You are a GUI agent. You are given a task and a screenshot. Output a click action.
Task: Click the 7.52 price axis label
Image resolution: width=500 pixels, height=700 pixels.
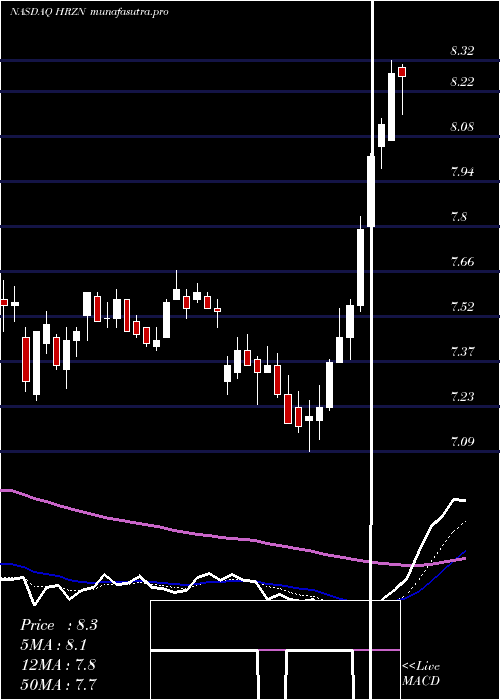[462, 306]
